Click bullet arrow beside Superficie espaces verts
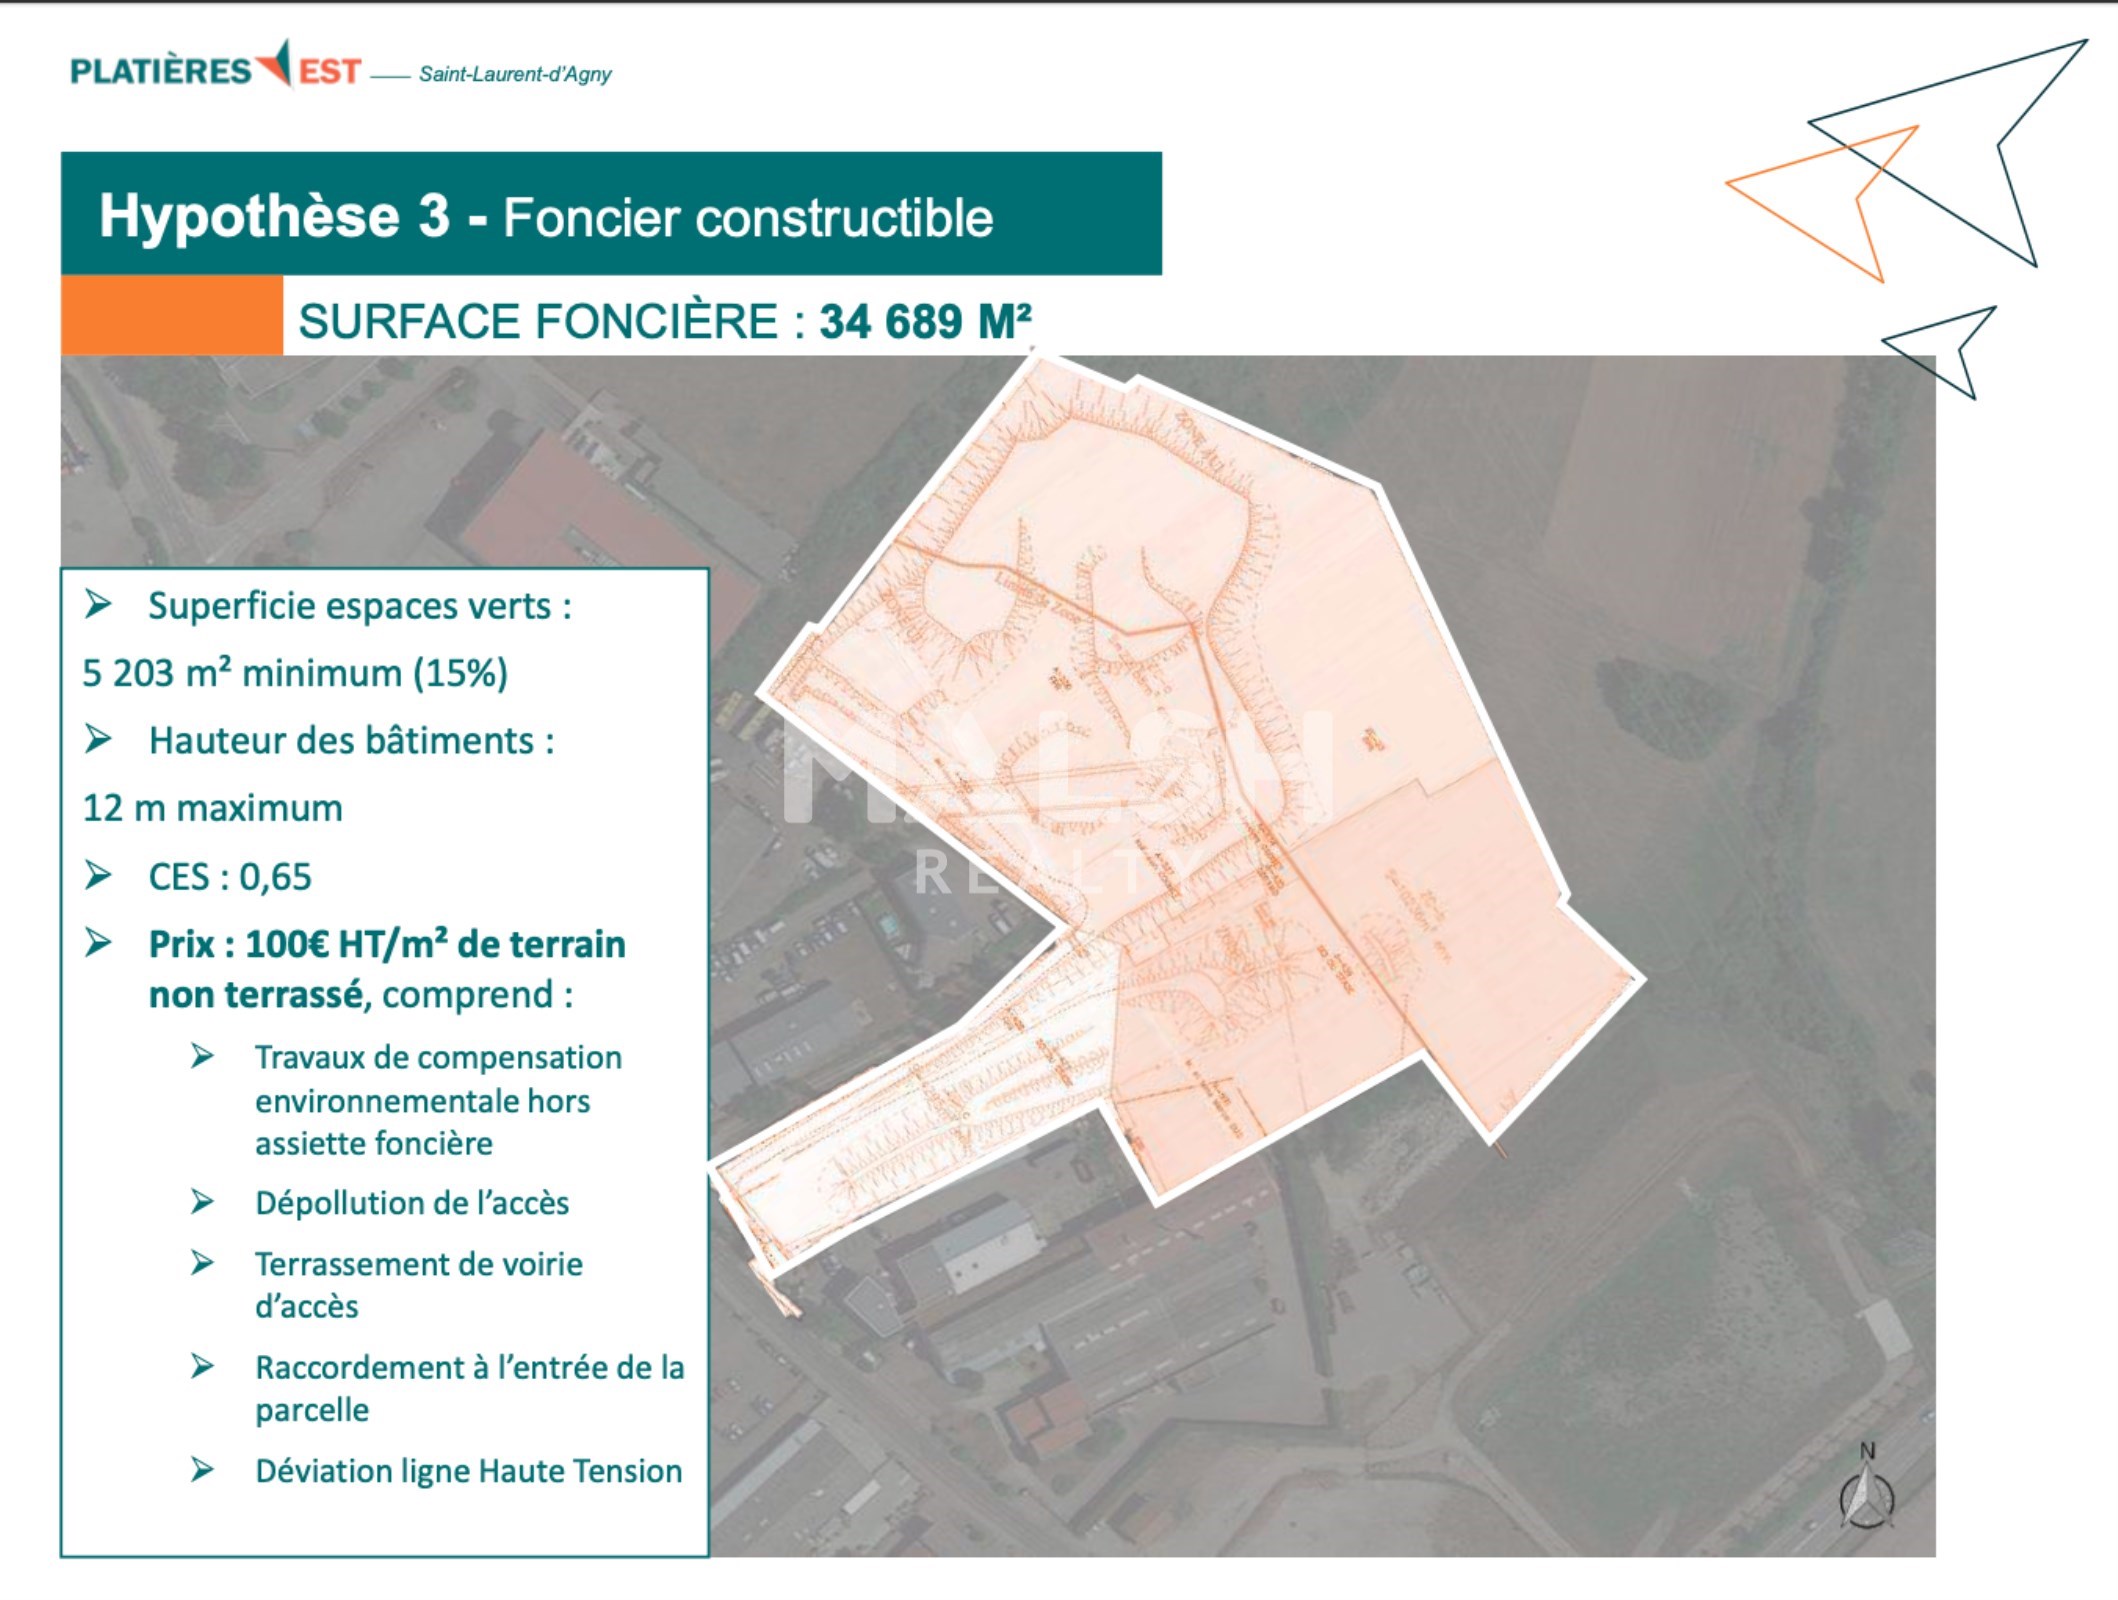 pos(98,604)
